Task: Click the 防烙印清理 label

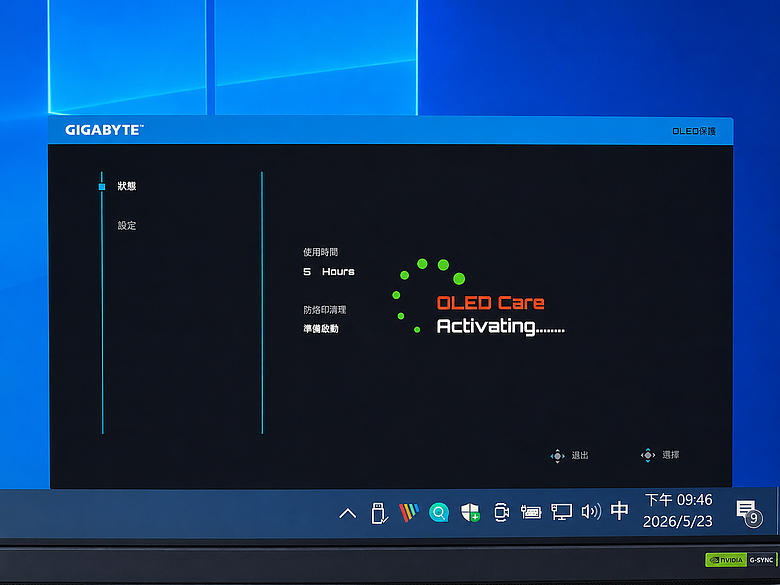Action: pos(324,310)
